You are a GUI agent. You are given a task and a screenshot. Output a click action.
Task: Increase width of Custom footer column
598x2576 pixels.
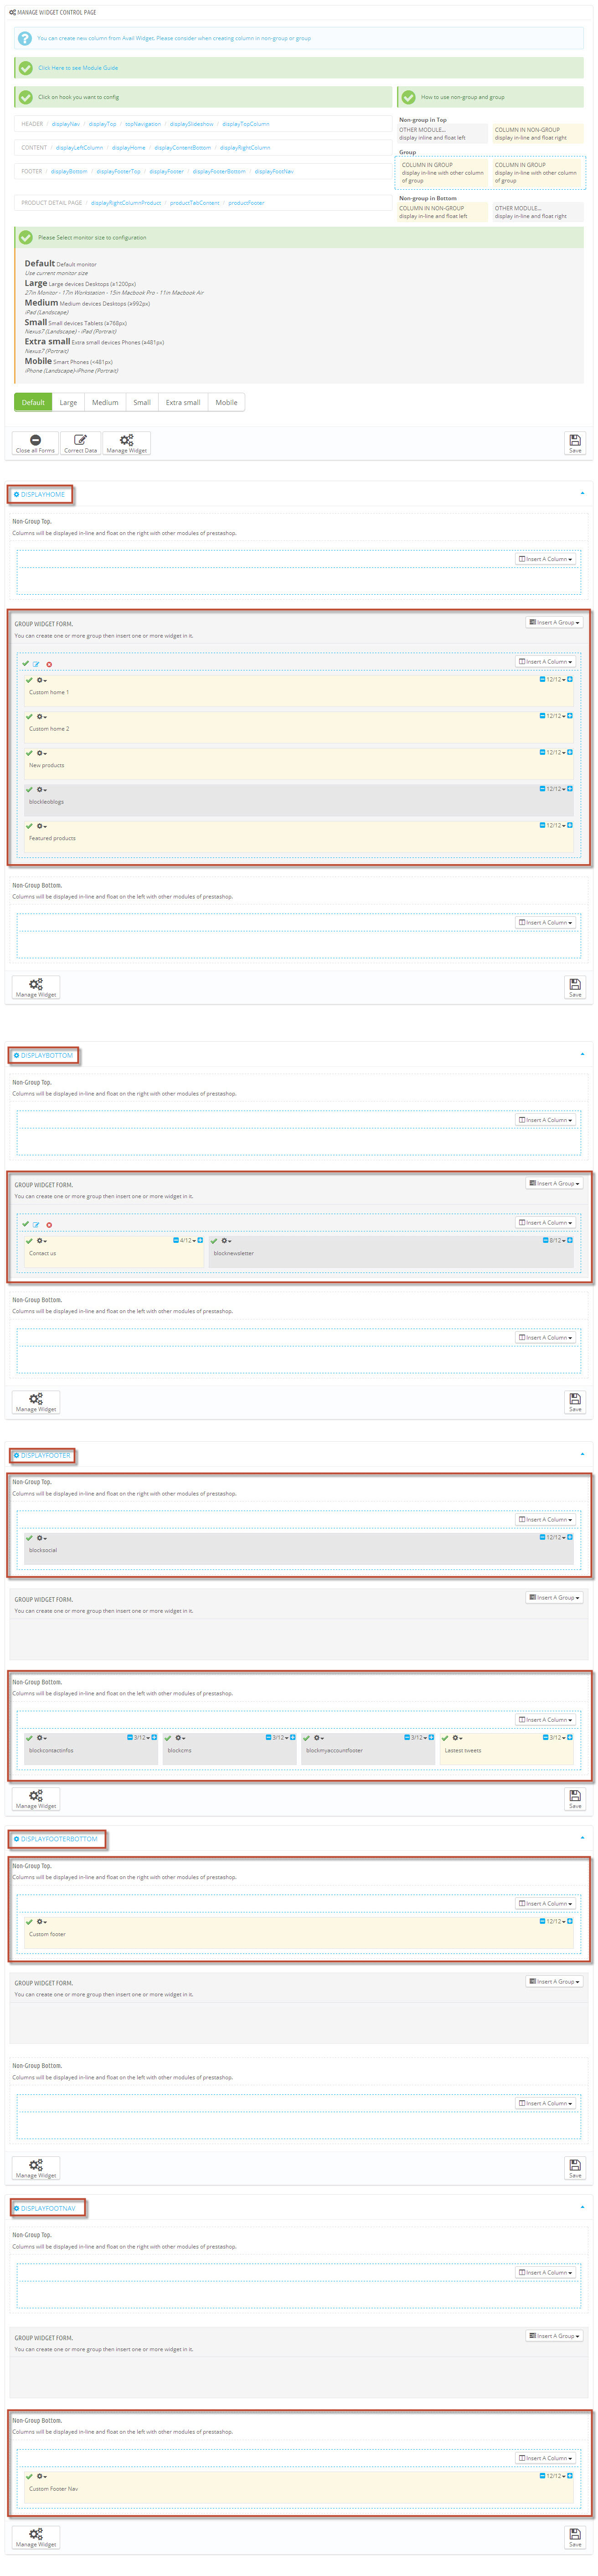click(570, 1921)
